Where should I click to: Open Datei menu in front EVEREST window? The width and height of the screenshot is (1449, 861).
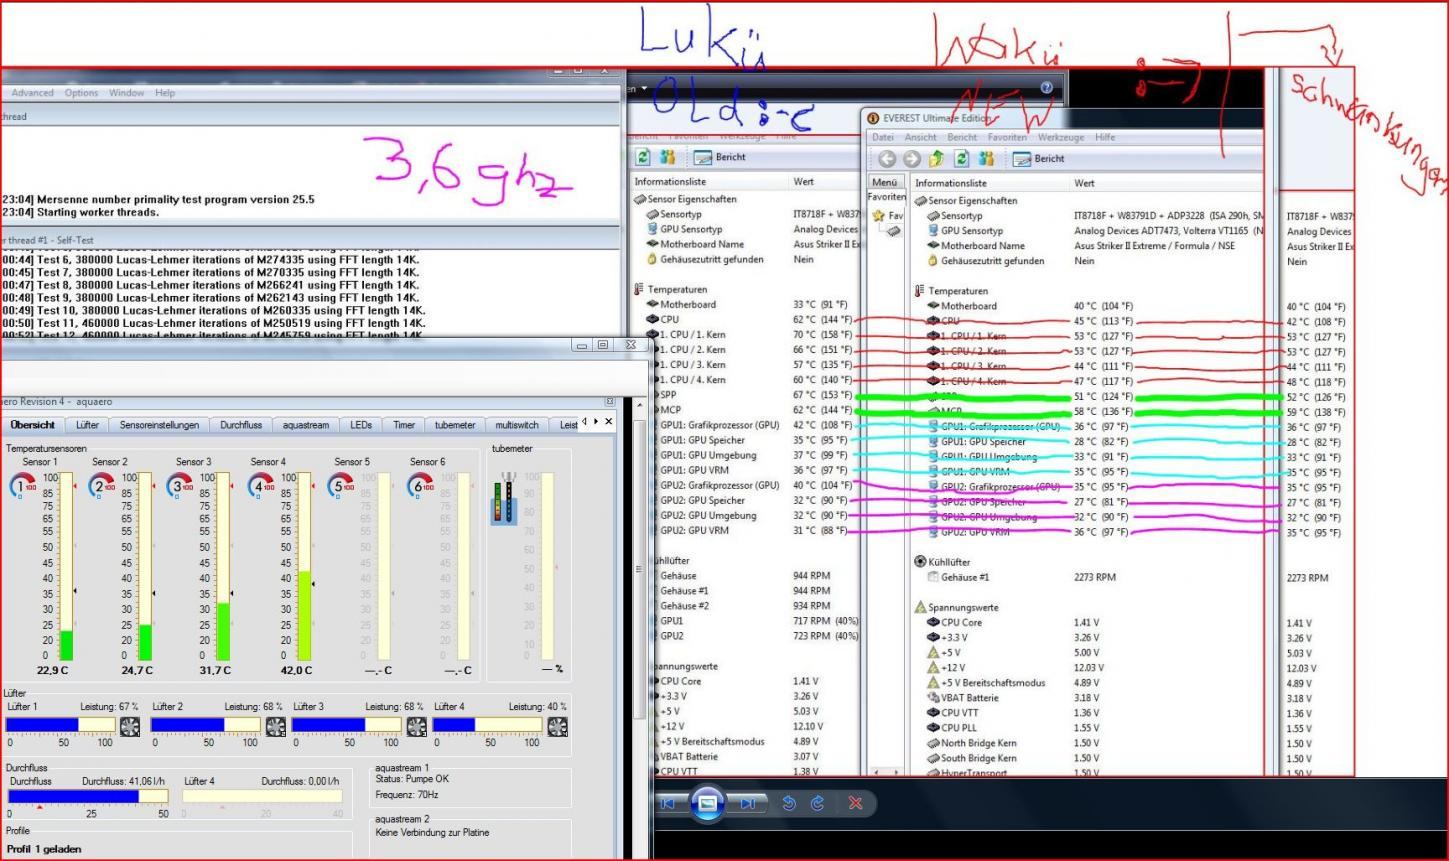click(x=882, y=138)
